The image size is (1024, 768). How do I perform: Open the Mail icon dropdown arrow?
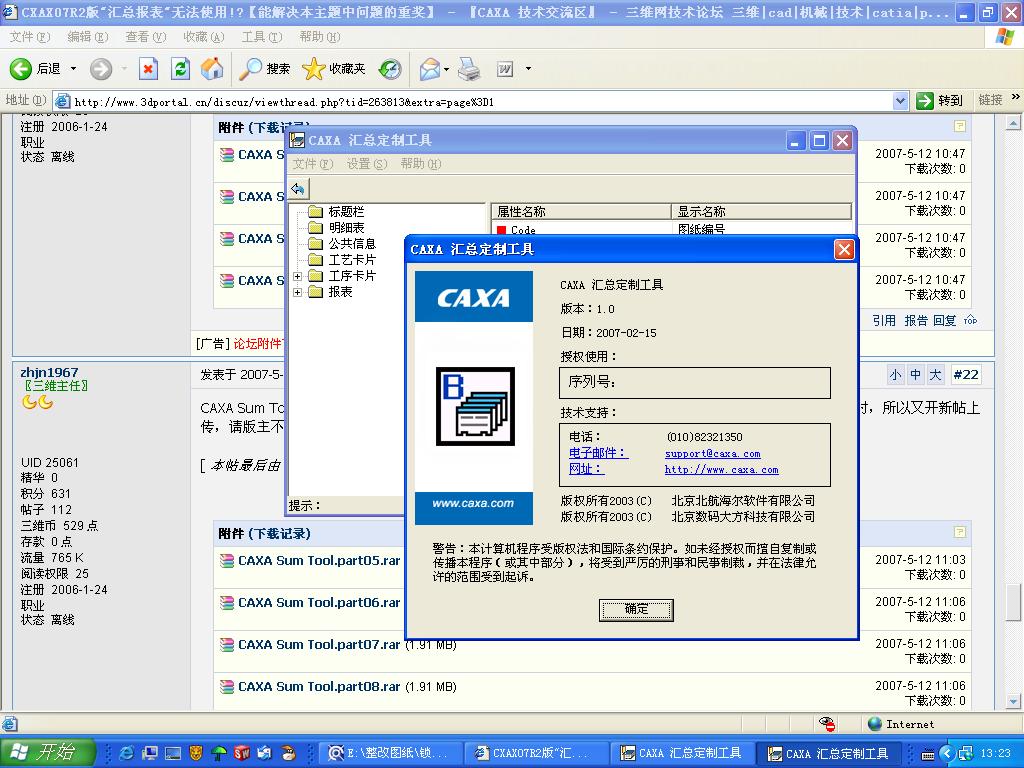click(x=446, y=69)
